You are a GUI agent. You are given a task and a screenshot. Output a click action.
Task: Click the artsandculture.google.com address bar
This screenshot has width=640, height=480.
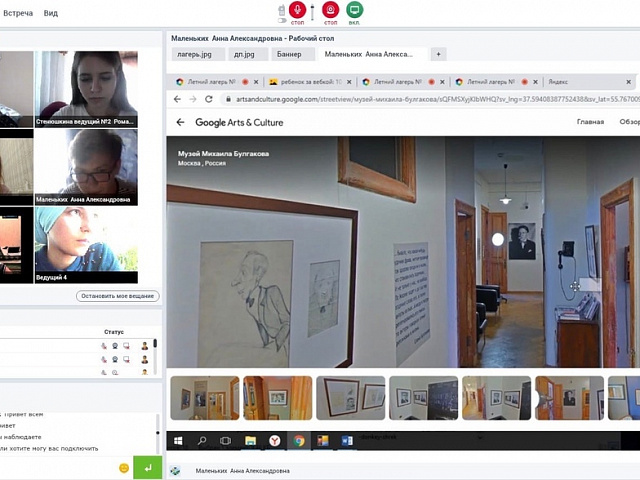click(431, 99)
